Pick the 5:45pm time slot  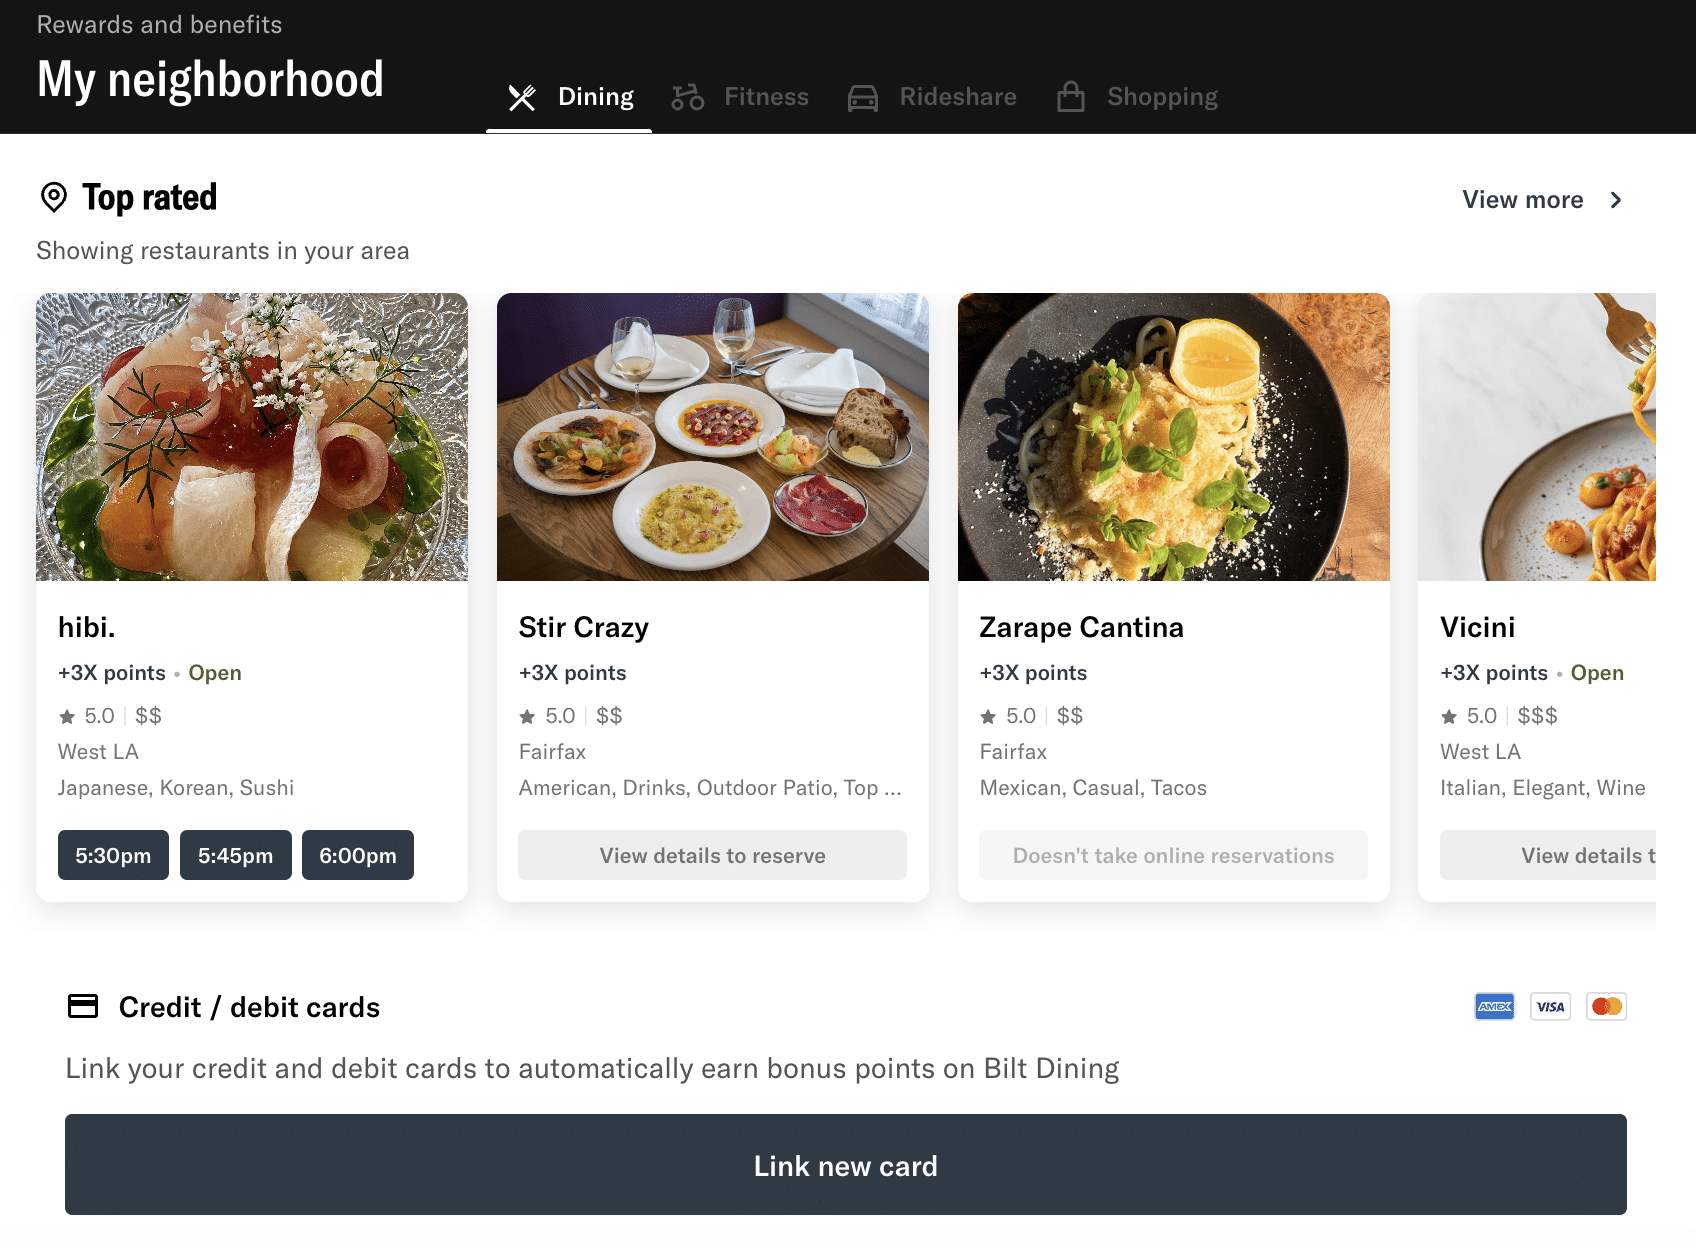[235, 855]
